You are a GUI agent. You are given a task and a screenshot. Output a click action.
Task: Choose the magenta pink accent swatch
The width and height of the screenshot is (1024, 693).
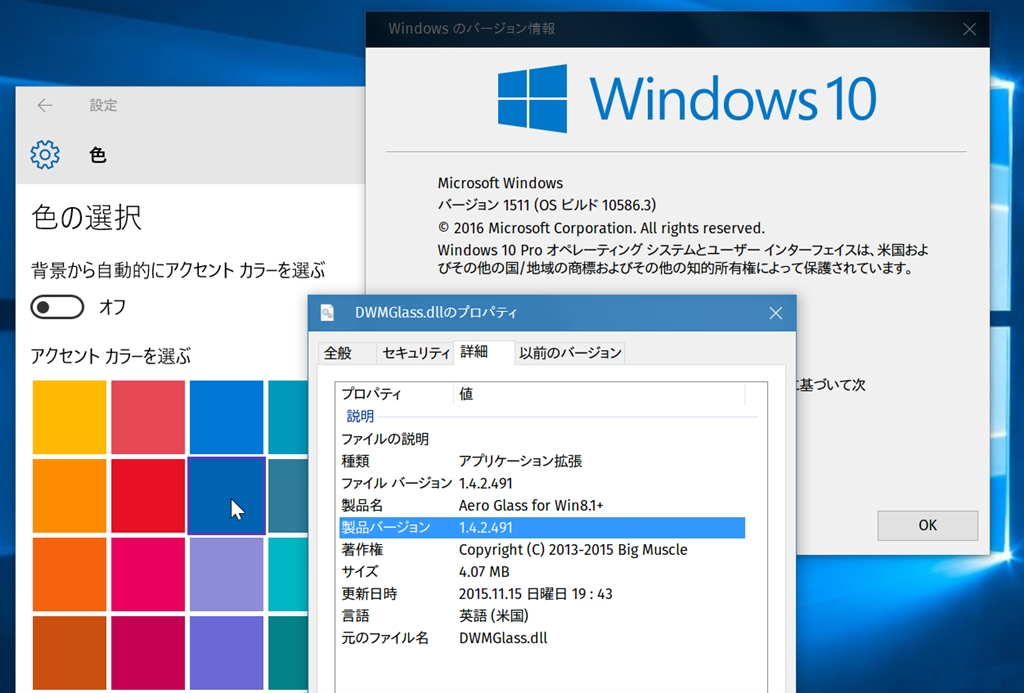click(x=148, y=574)
